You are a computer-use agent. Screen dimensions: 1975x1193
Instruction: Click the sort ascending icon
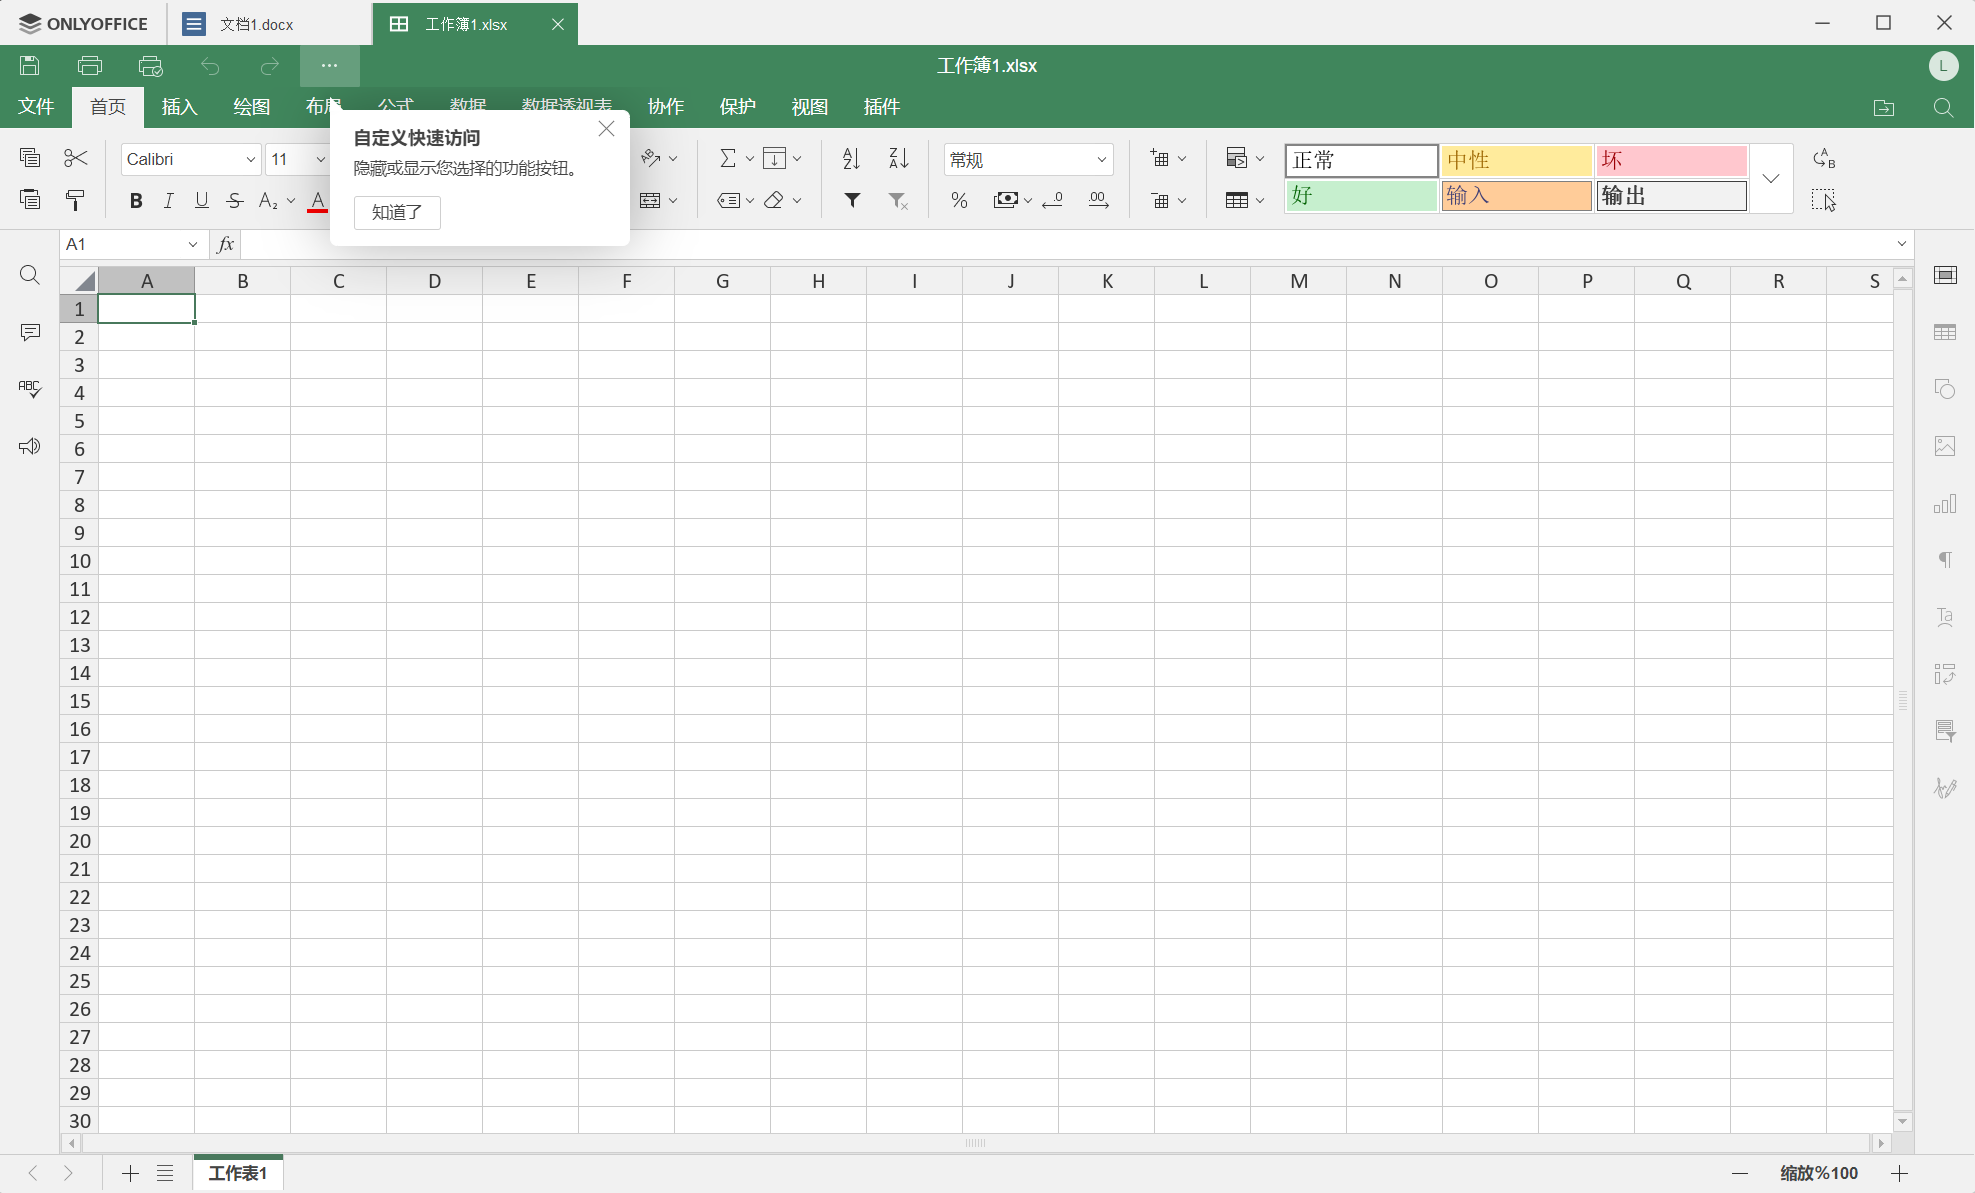pyautogui.click(x=851, y=158)
